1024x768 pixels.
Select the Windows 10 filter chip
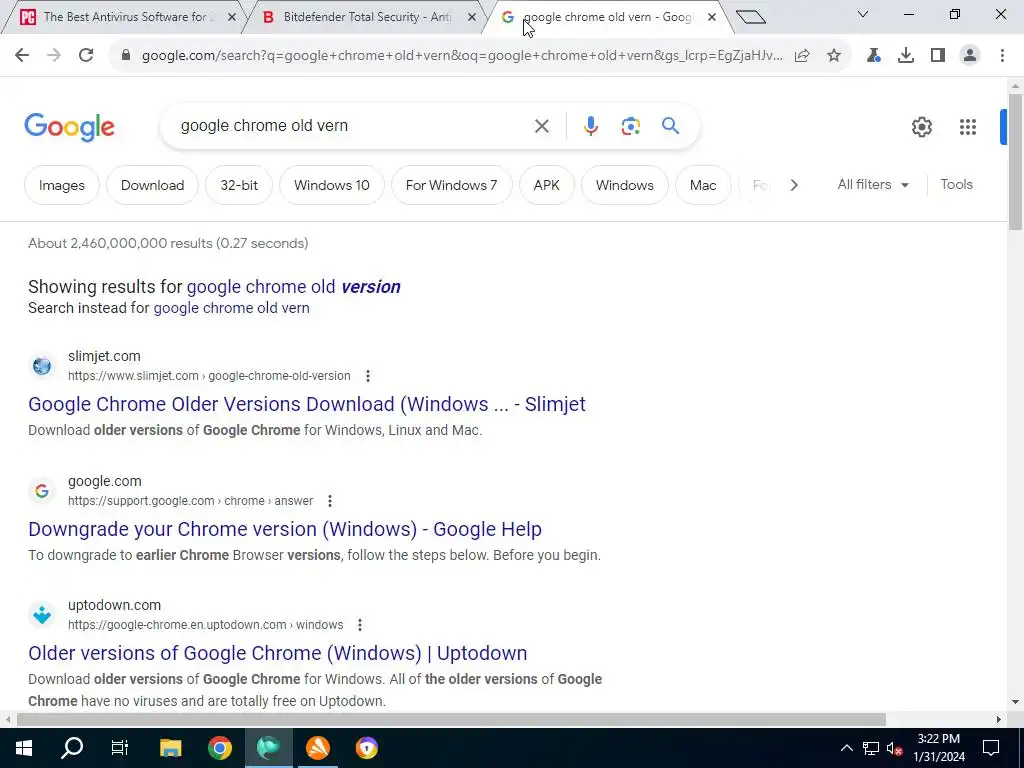[x=332, y=185]
